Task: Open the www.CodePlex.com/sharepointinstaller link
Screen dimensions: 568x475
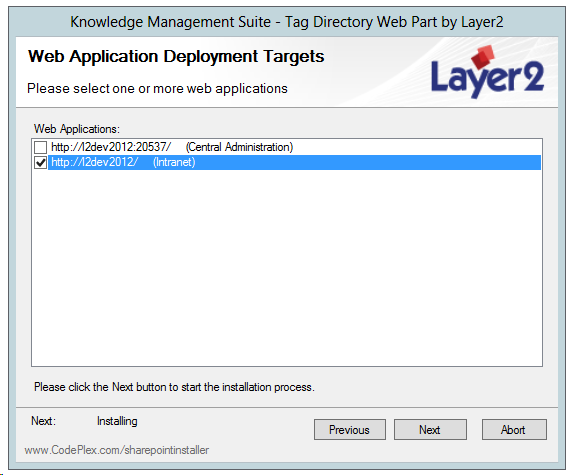Action: point(117,450)
